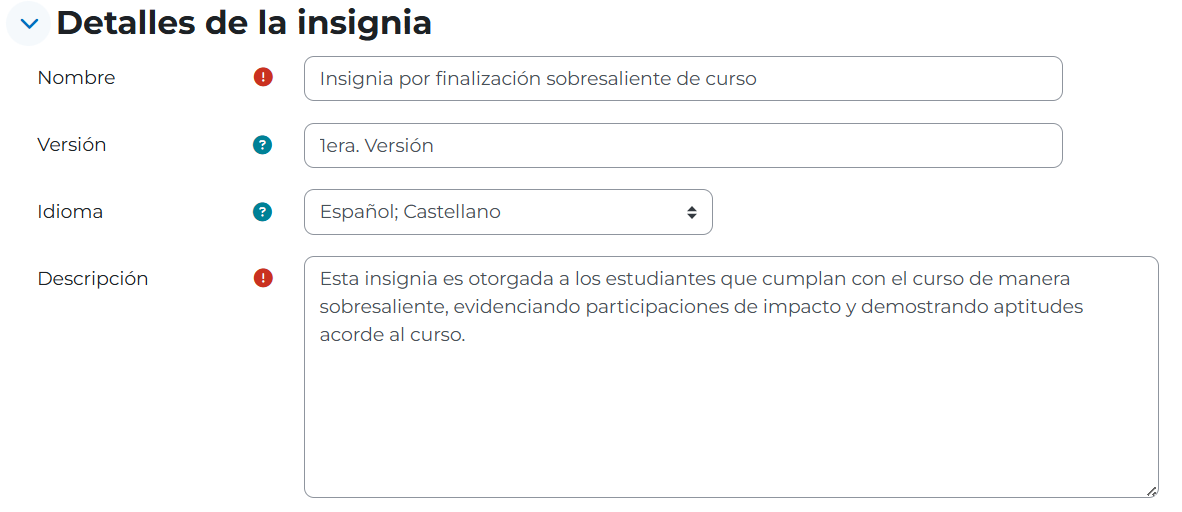Open the help icon next to Idioma
The height and width of the screenshot is (512, 1182).
click(x=262, y=212)
